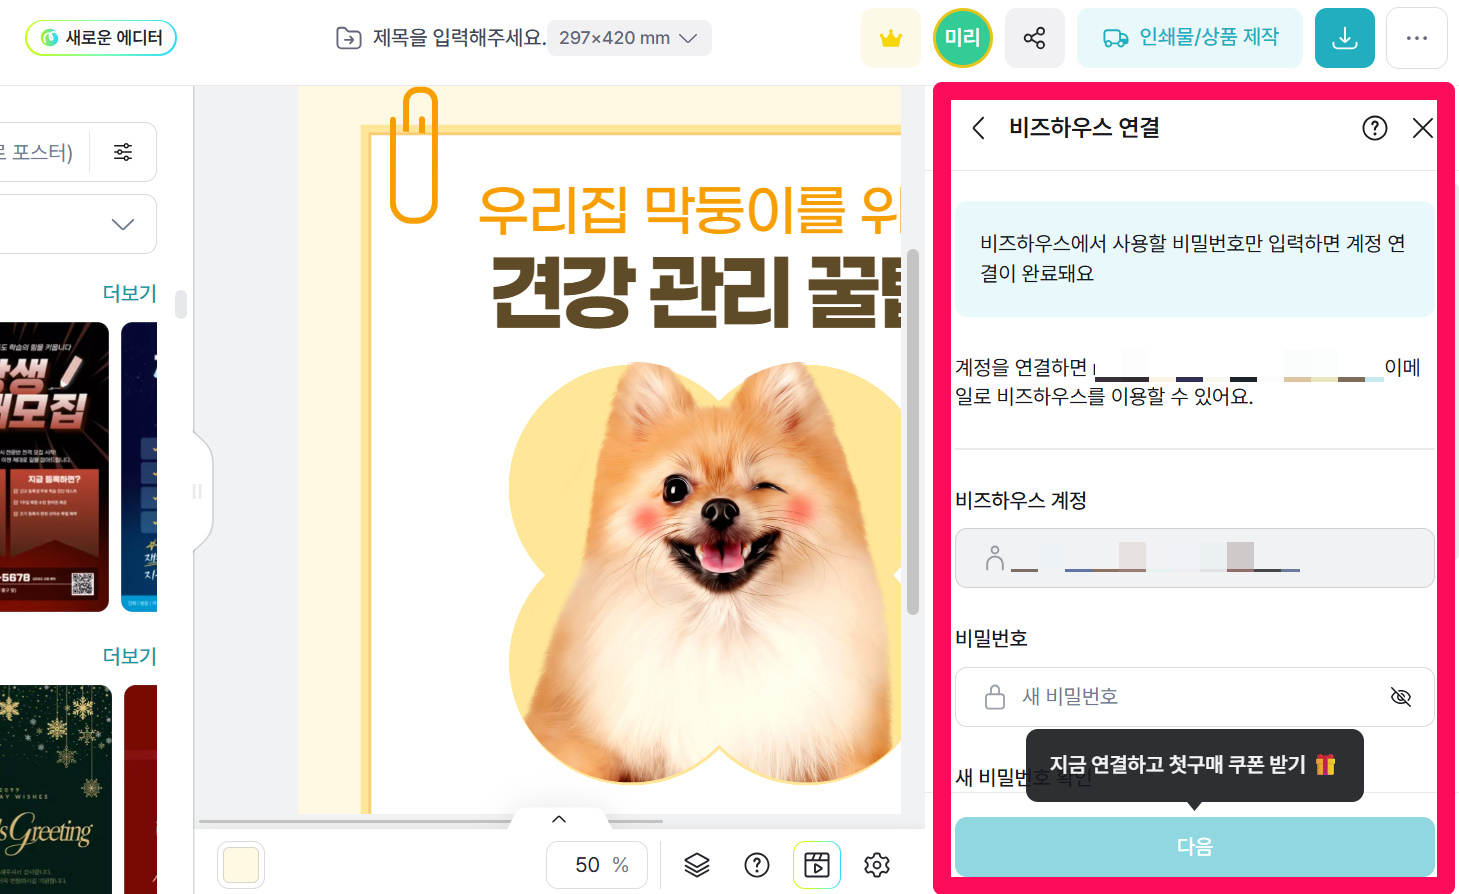1459x894 pixels.
Task: Click the help icon in 비즈하우스 연결 panel
Action: (1374, 128)
